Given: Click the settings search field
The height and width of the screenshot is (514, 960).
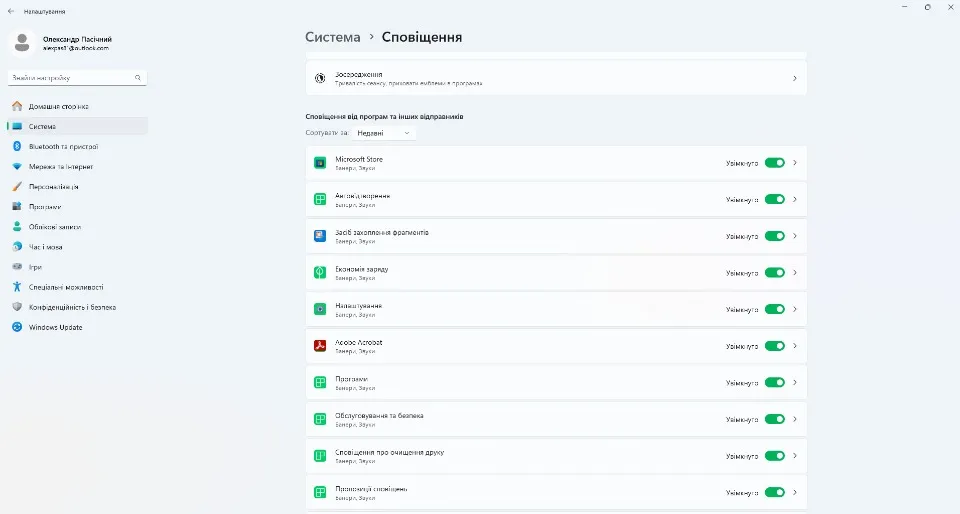Looking at the screenshot, I should coord(70,77).
